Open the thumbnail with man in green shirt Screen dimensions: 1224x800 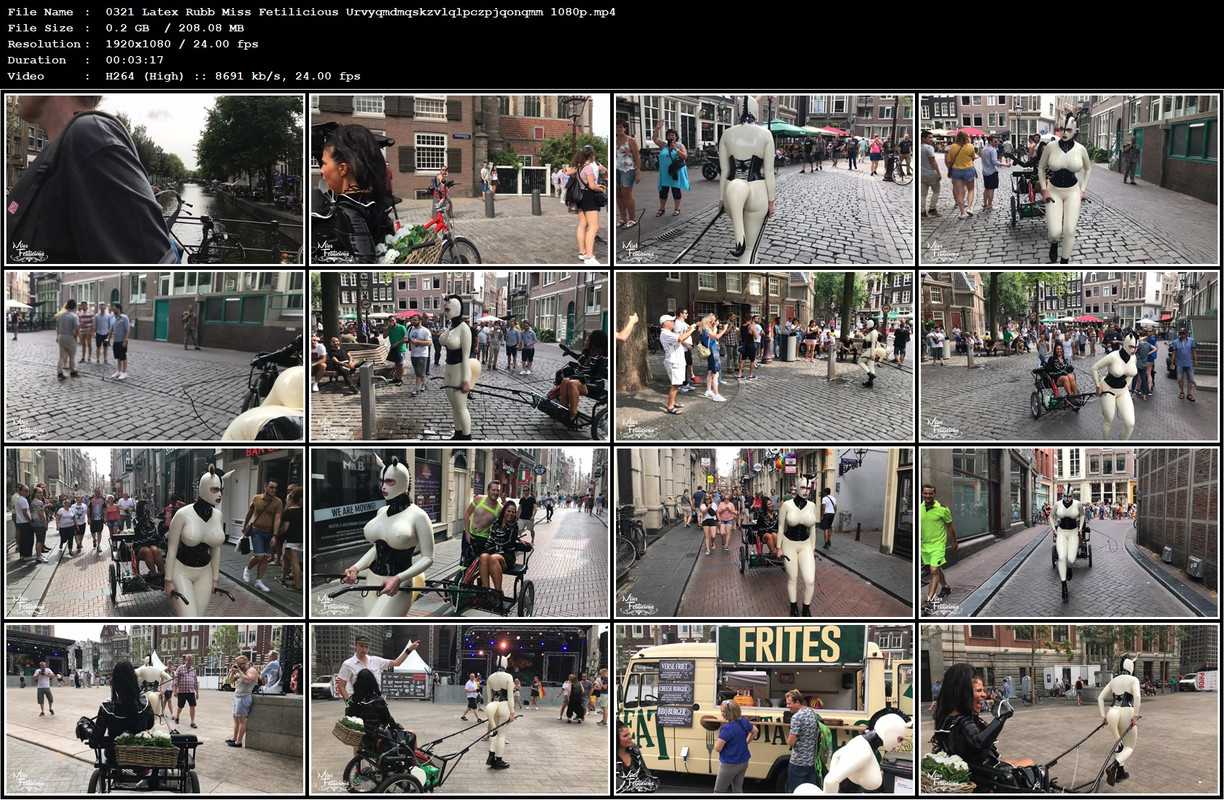(x=1070, y=532)
